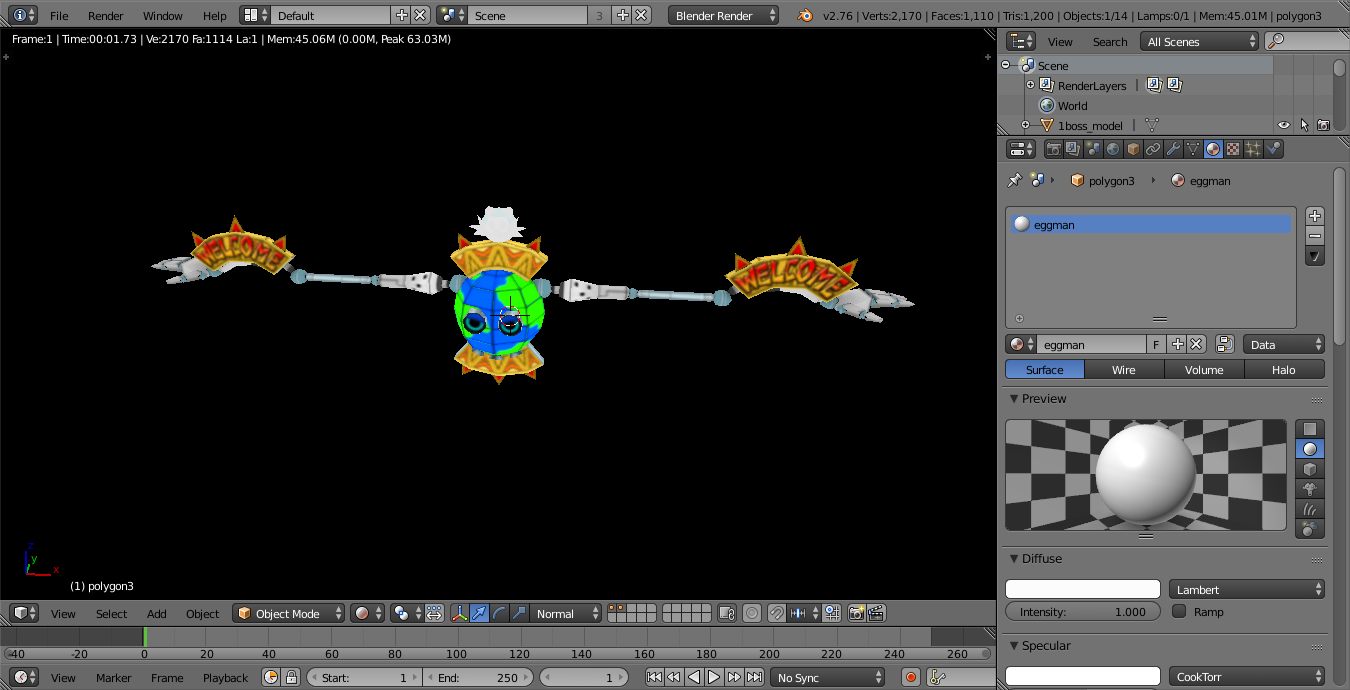Set preview to hair strands shape

pos(1310,509)
